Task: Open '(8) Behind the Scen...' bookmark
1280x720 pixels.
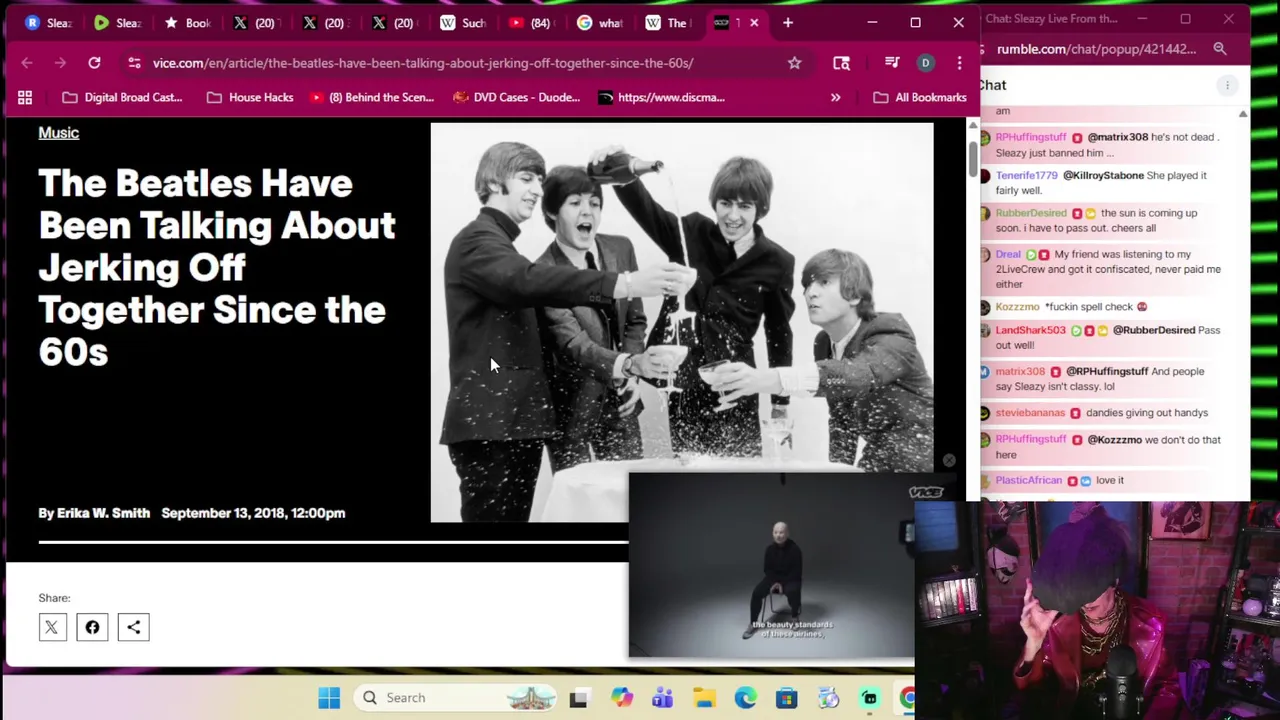Action: [x=371, y=97]
